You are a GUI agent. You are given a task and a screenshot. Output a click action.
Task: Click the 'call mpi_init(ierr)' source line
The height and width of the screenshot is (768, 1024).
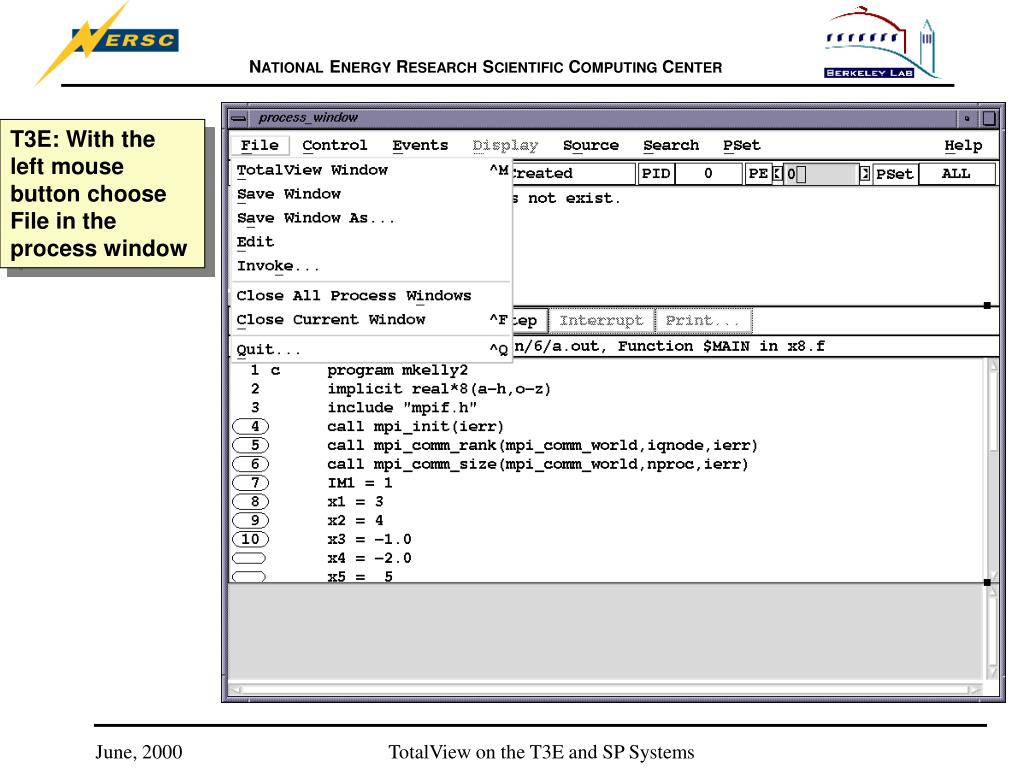[x=415, y=427]
